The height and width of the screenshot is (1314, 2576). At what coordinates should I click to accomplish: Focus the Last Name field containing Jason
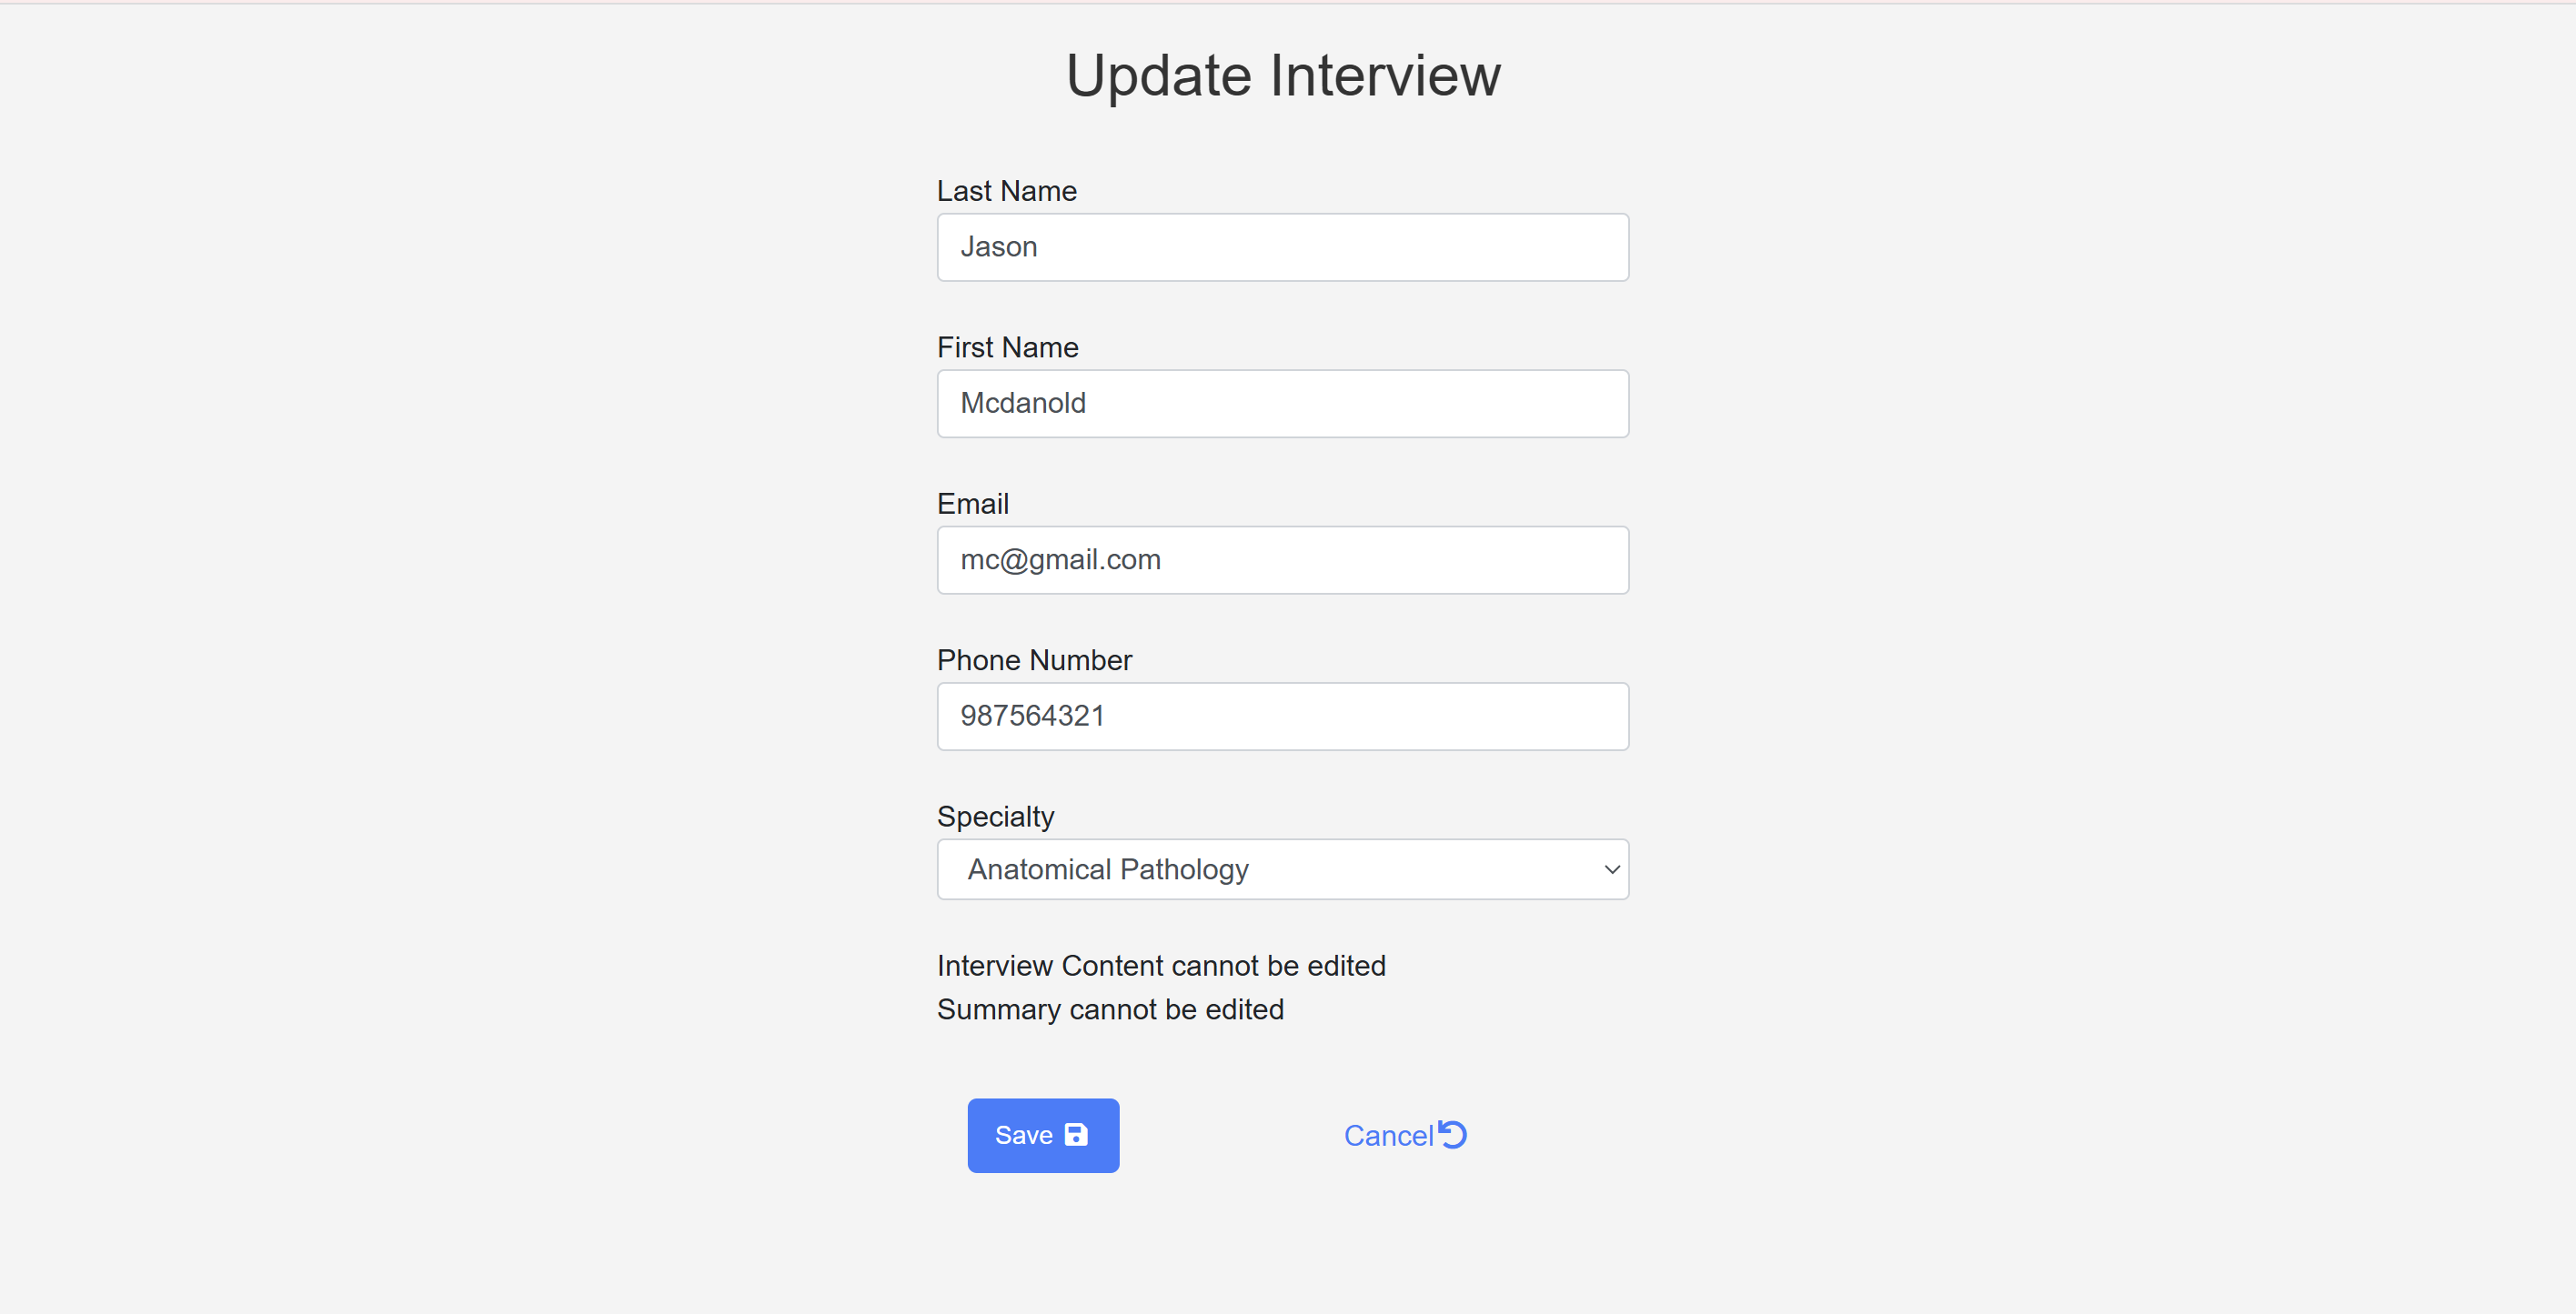[1283, 247]
